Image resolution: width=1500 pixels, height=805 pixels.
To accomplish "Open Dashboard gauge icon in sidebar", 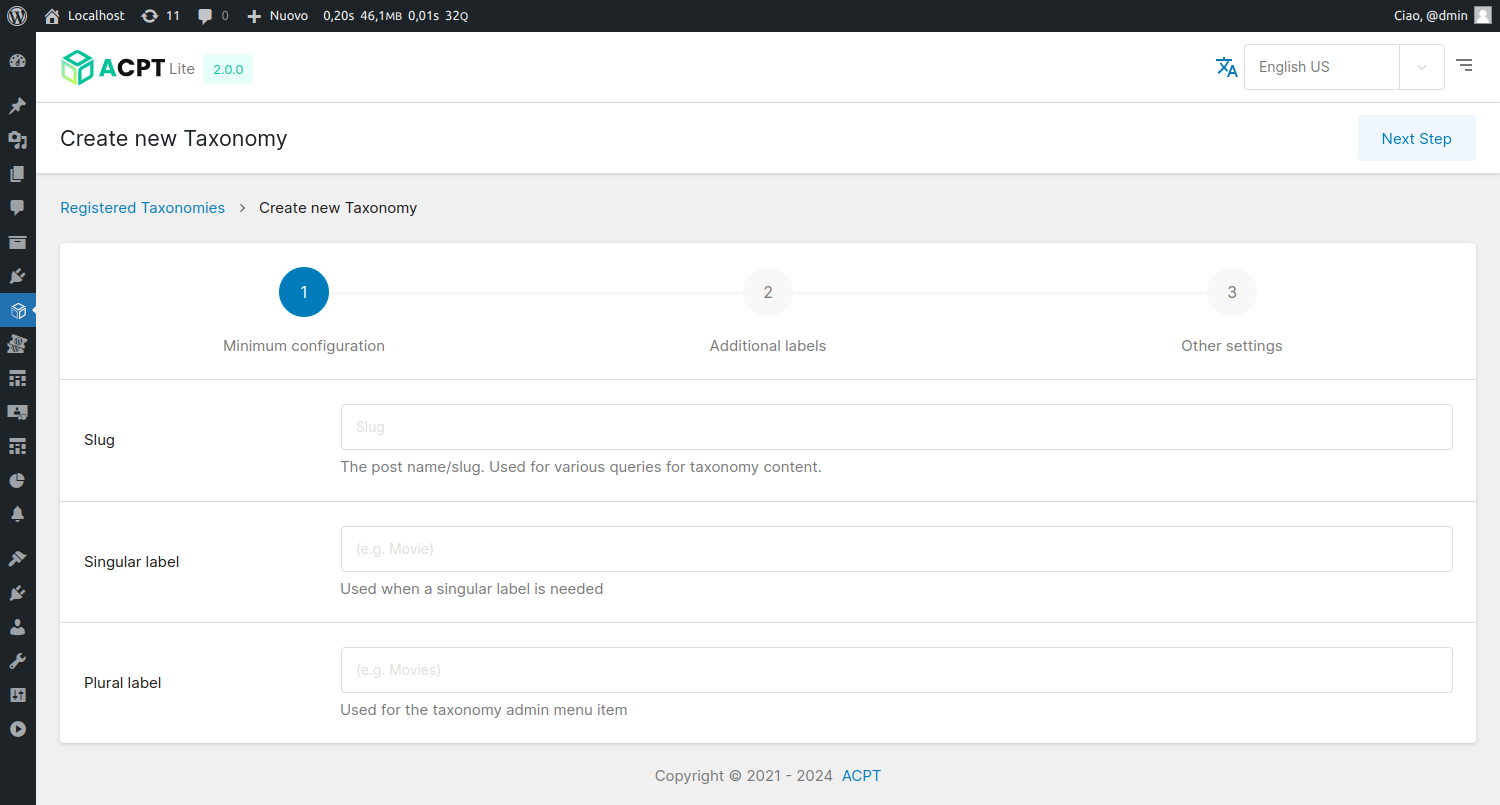I will pyautogui.click(x=17, y=61).
